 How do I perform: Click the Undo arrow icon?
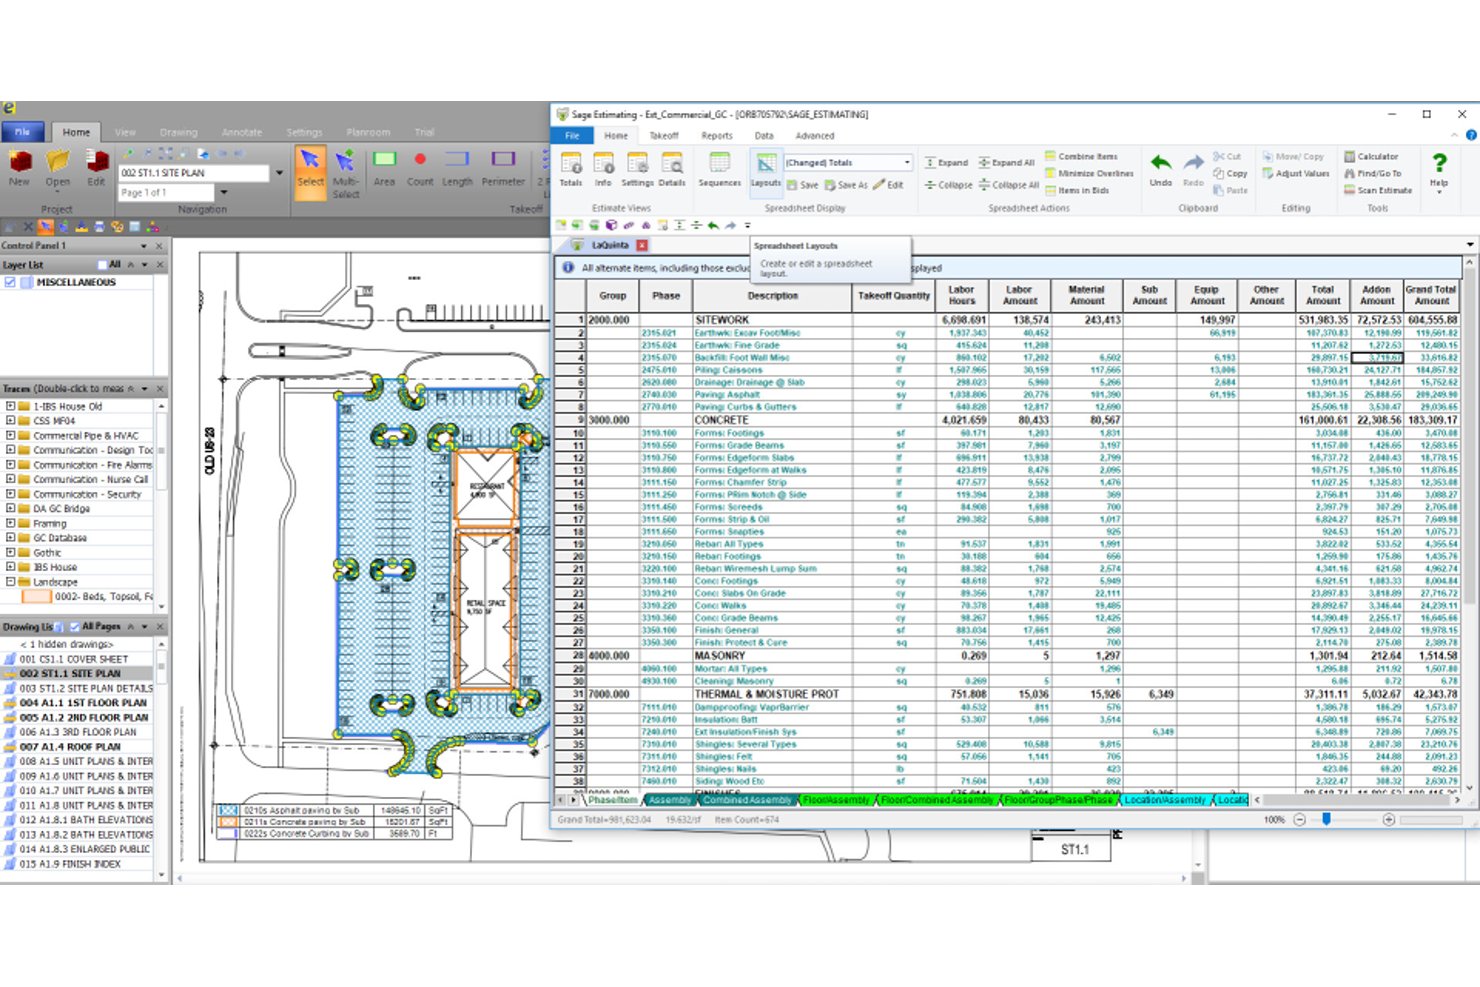1160,168
